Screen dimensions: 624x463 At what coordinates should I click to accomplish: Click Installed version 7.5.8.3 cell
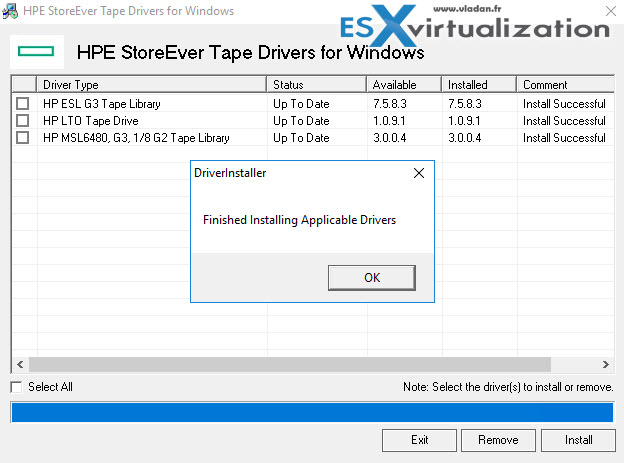pyautogui.click(x=465, y=104)
